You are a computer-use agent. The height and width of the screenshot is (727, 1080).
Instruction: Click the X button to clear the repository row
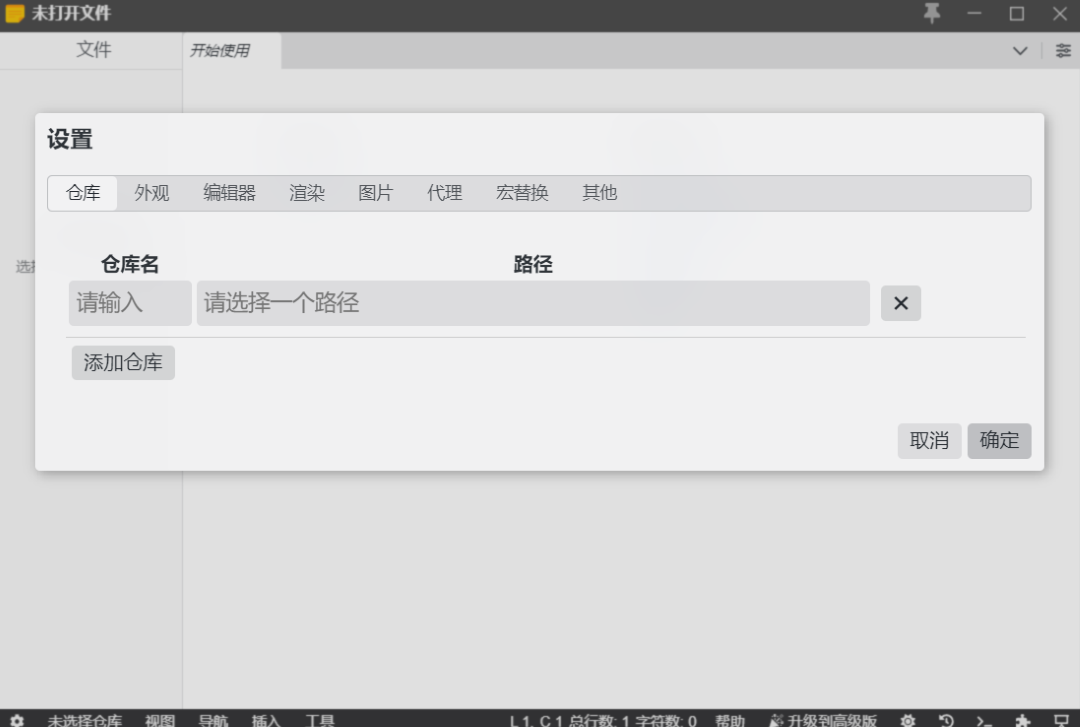click(x=900, y=303)
